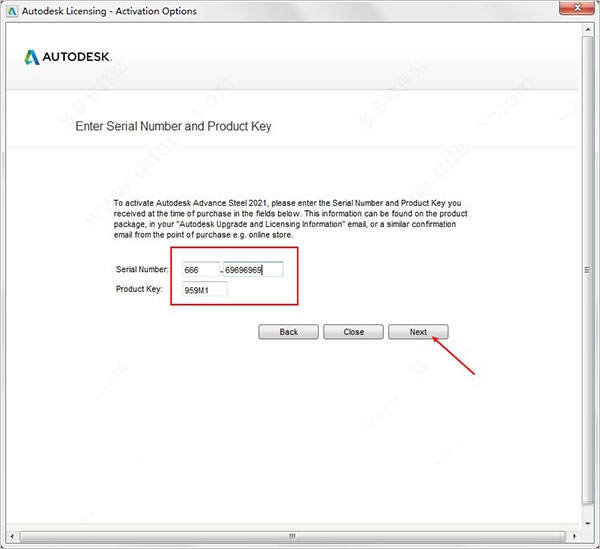Click the Autodesk logo in the header

tap(68, 57)
